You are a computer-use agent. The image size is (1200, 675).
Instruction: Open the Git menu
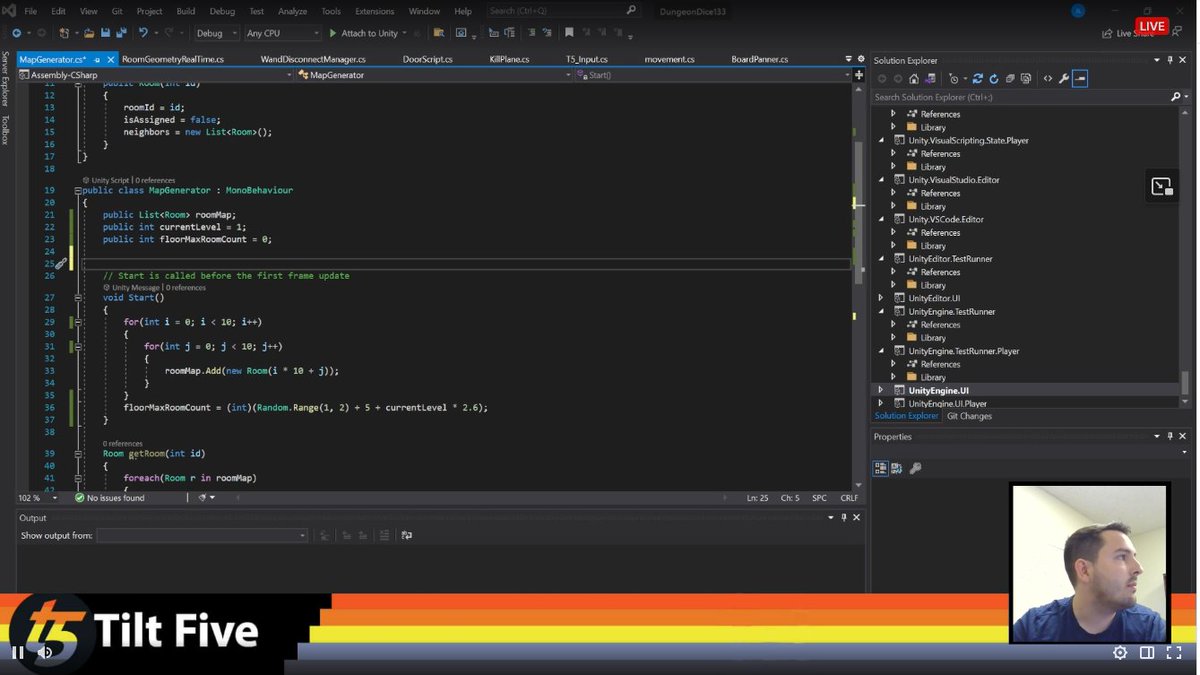(117, 11)
